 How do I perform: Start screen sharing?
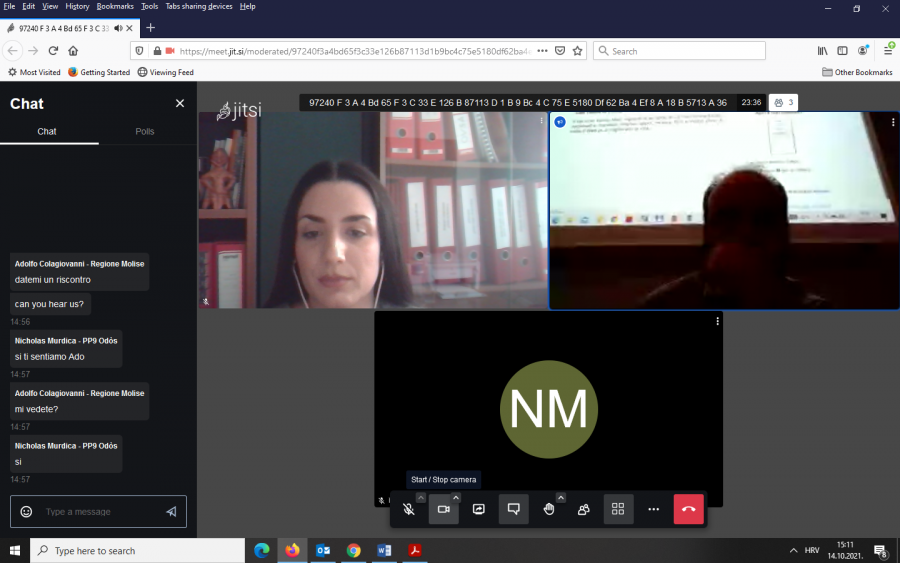point(479,509)
